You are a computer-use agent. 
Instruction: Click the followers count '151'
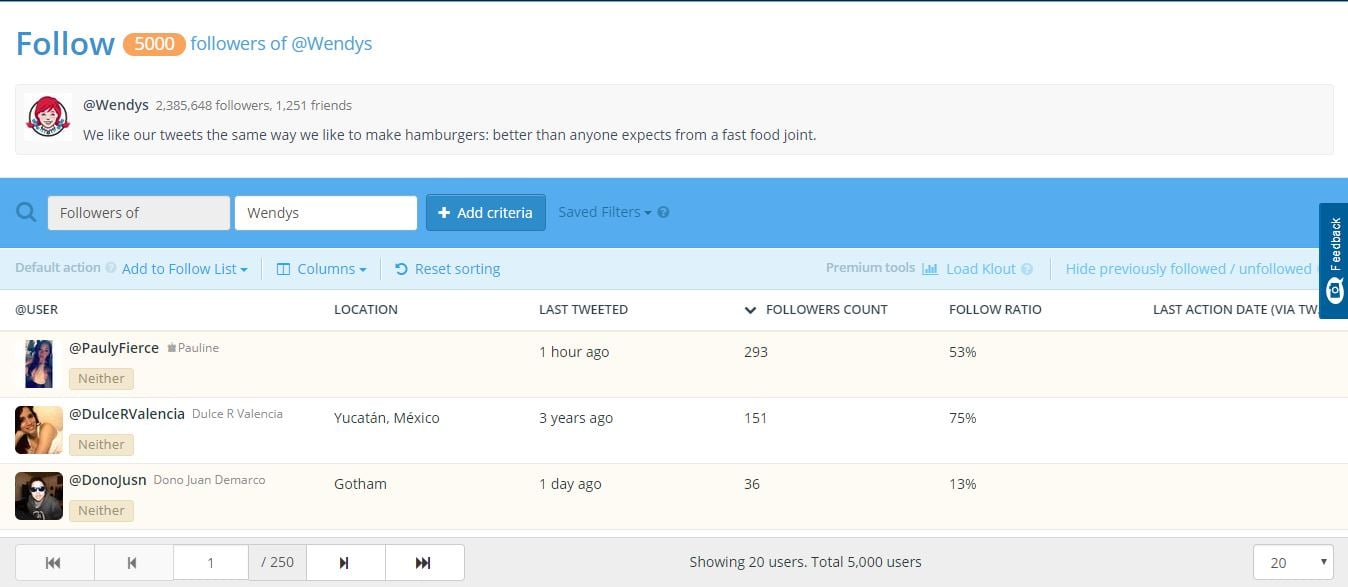point(756,418)
